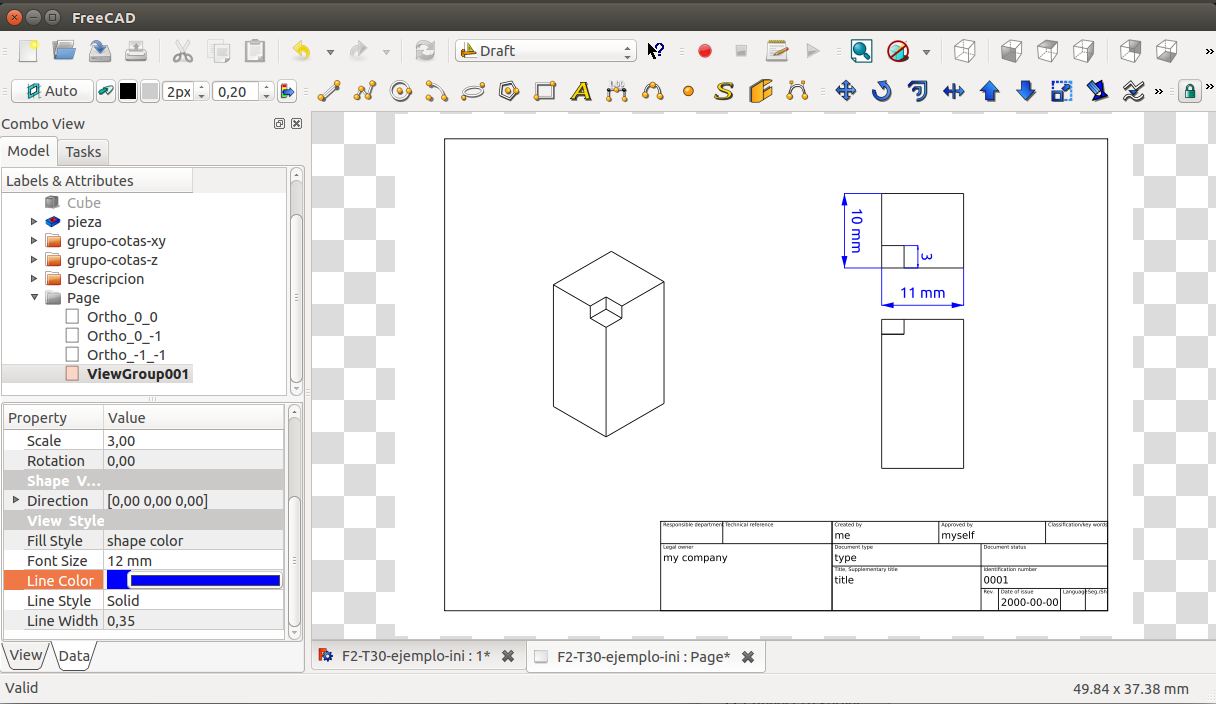Toggle the snap lock button
The width and height of the screenshot is (1216, 704).
click(1189, 92)
